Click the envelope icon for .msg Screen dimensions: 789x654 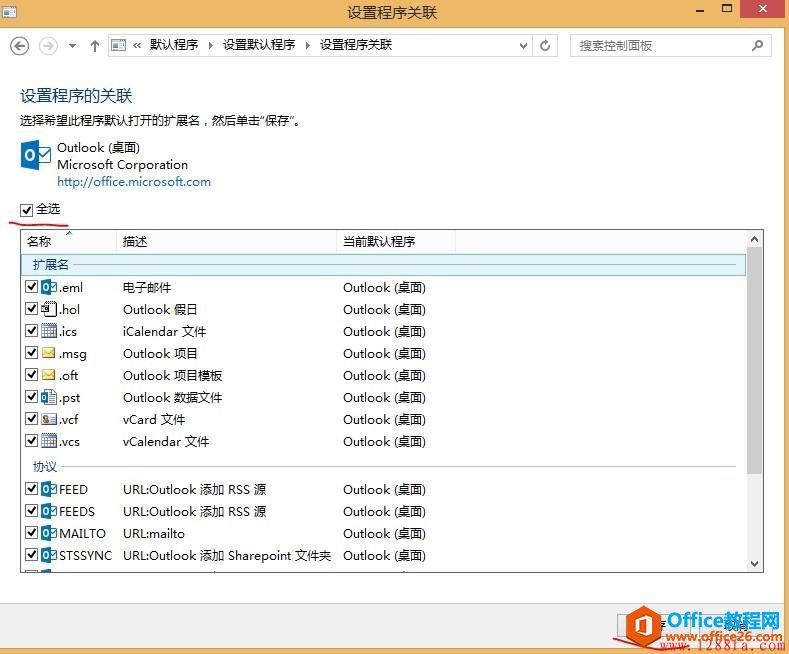(48, 354)
